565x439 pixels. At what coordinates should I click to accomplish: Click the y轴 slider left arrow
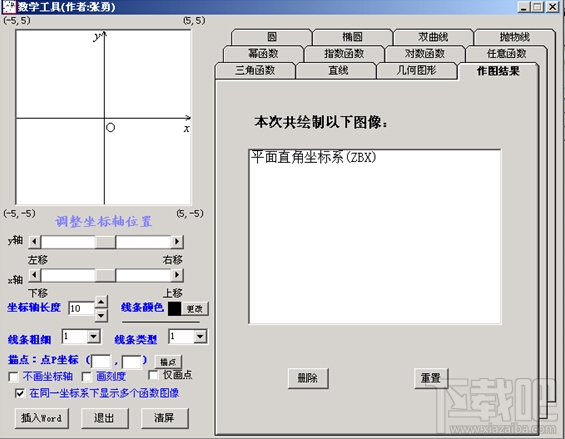34,241
